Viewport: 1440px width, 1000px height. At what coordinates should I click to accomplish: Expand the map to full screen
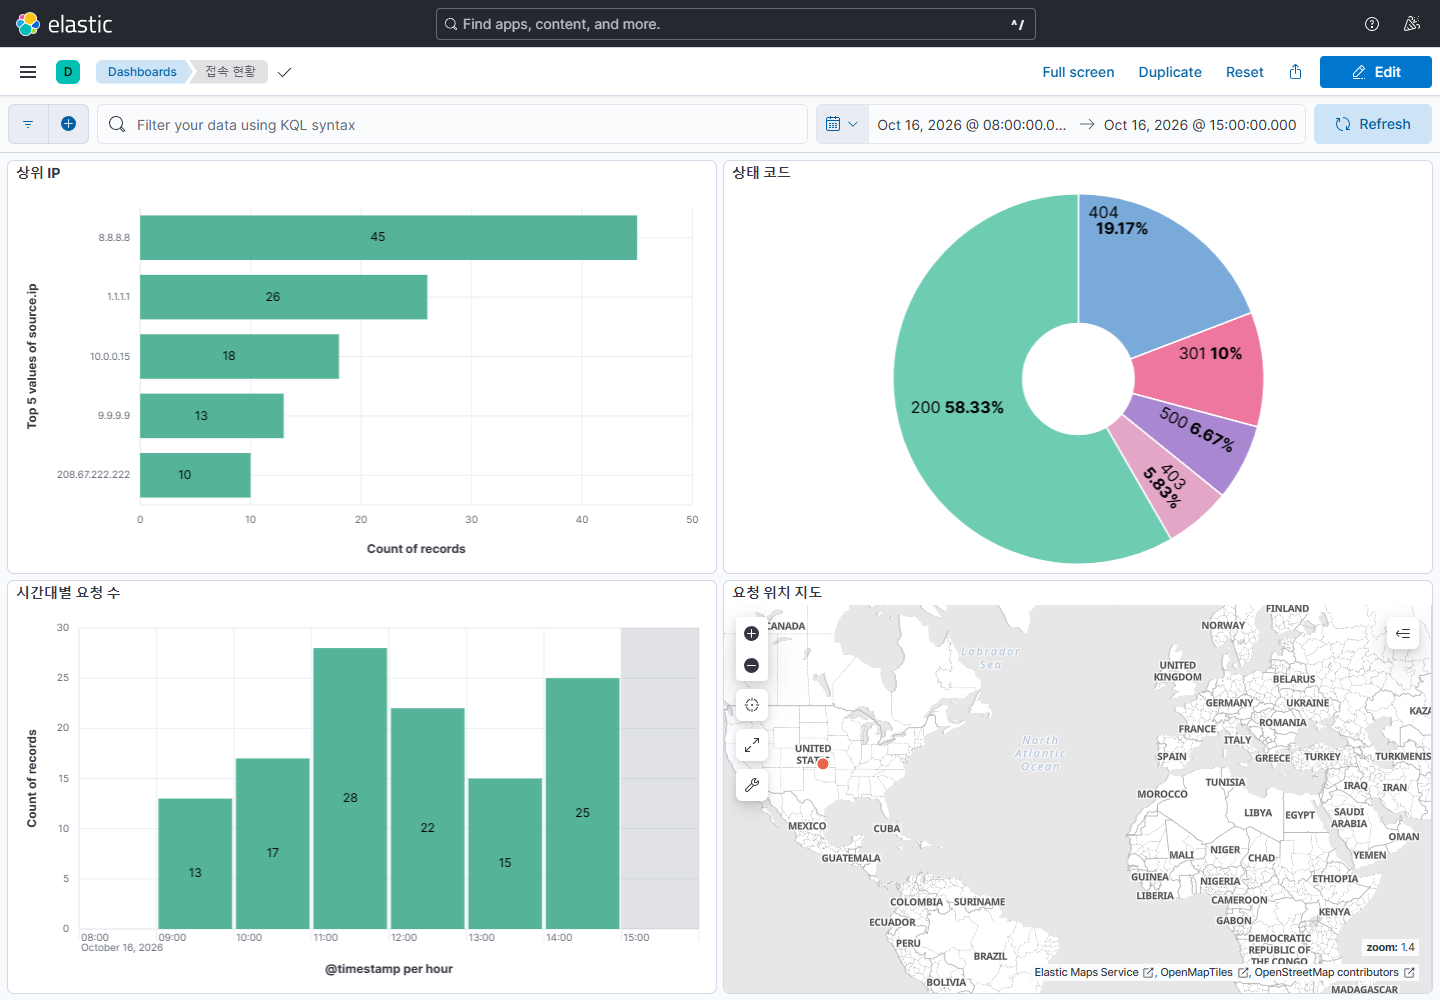[752, 745]
